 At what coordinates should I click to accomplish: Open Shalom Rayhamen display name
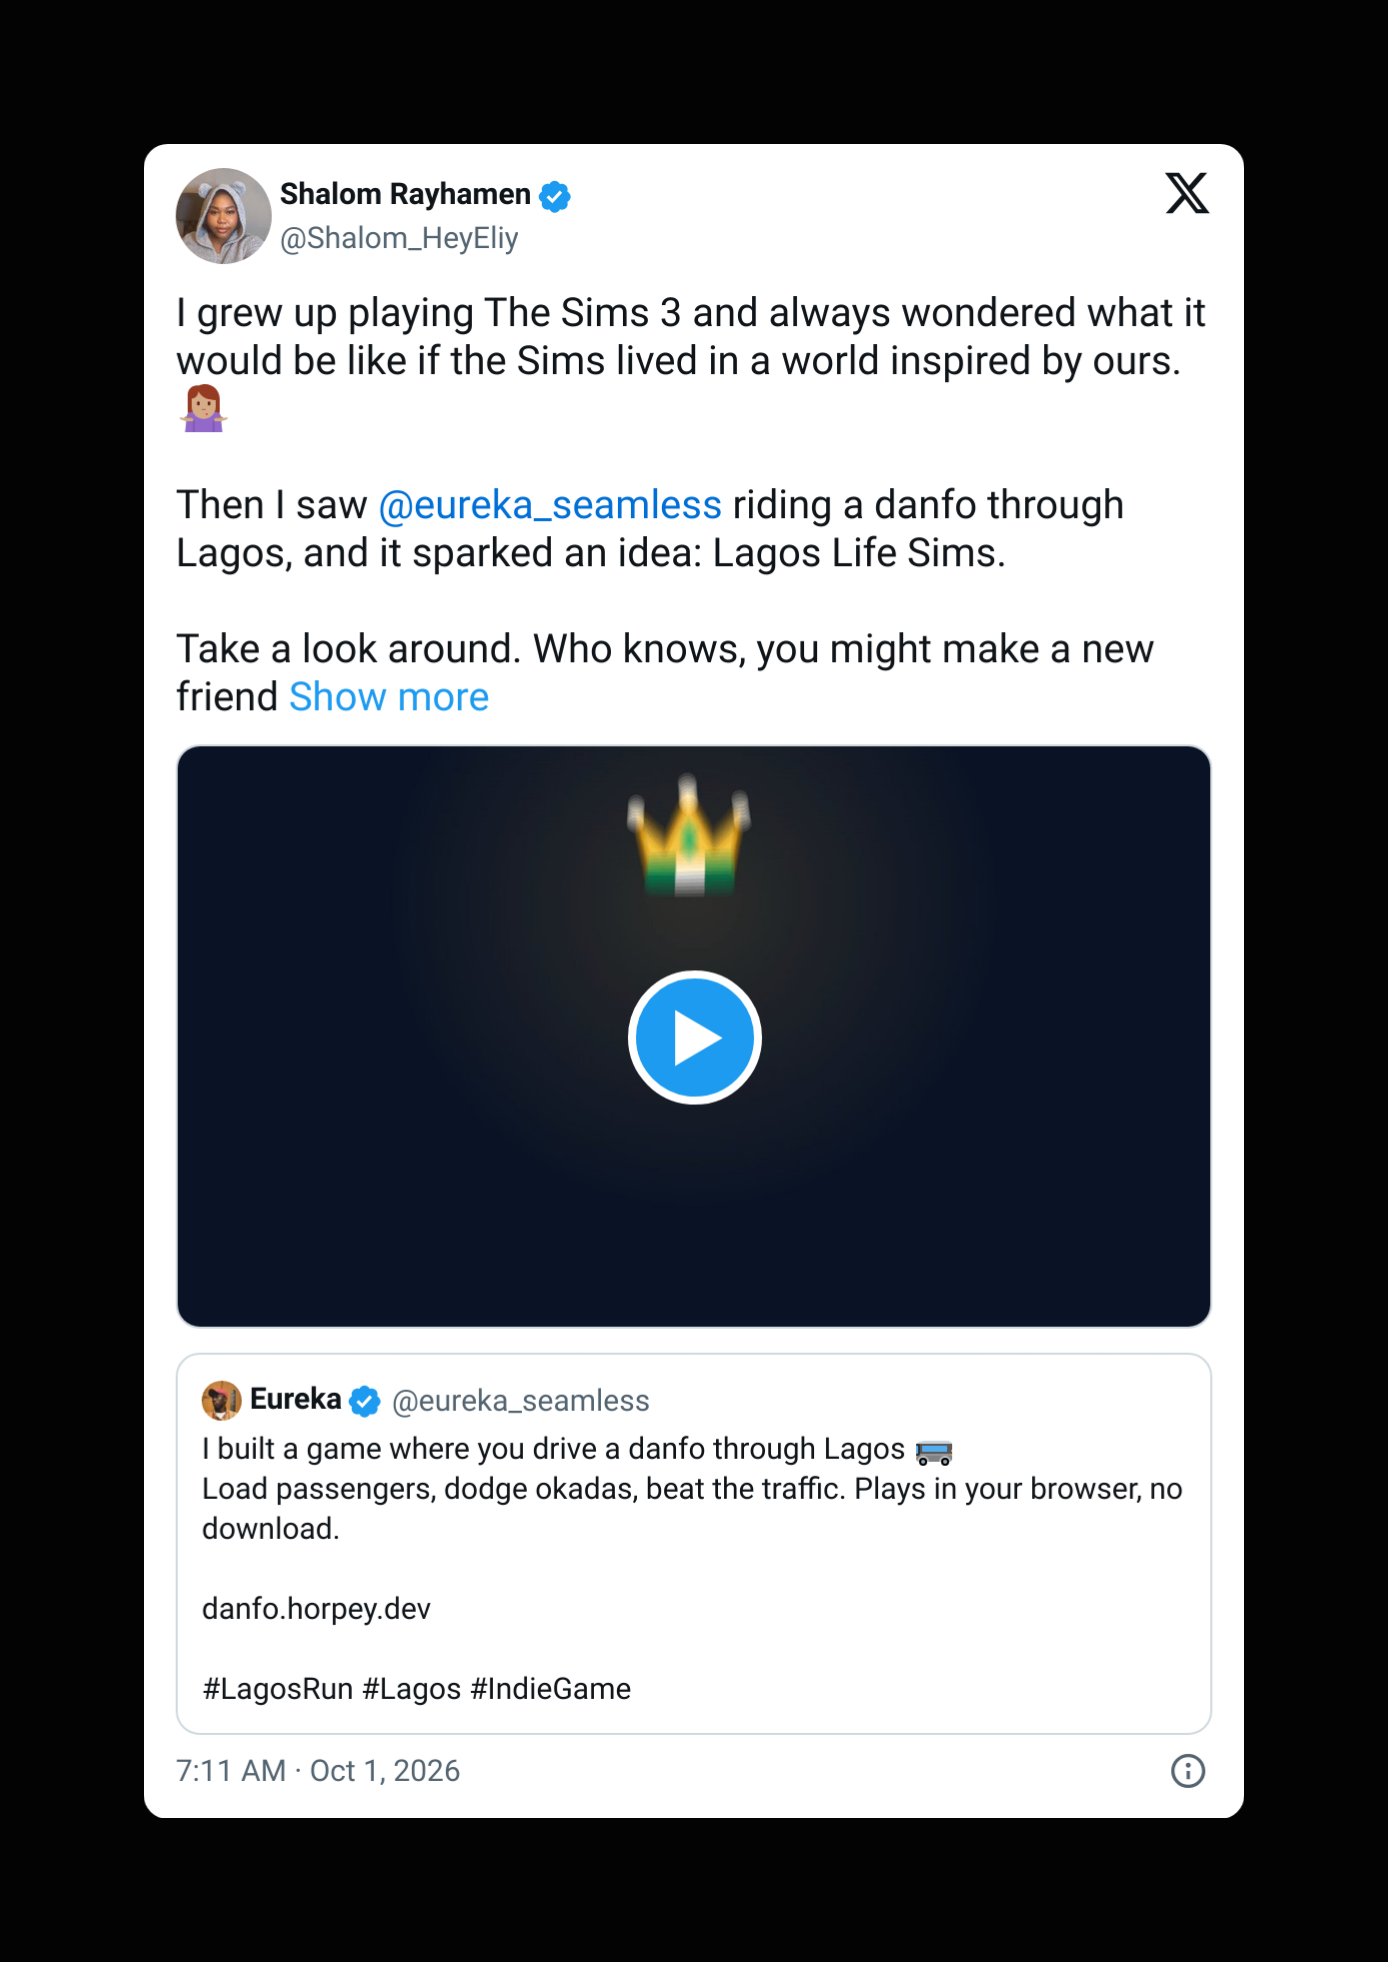point(405,194)
